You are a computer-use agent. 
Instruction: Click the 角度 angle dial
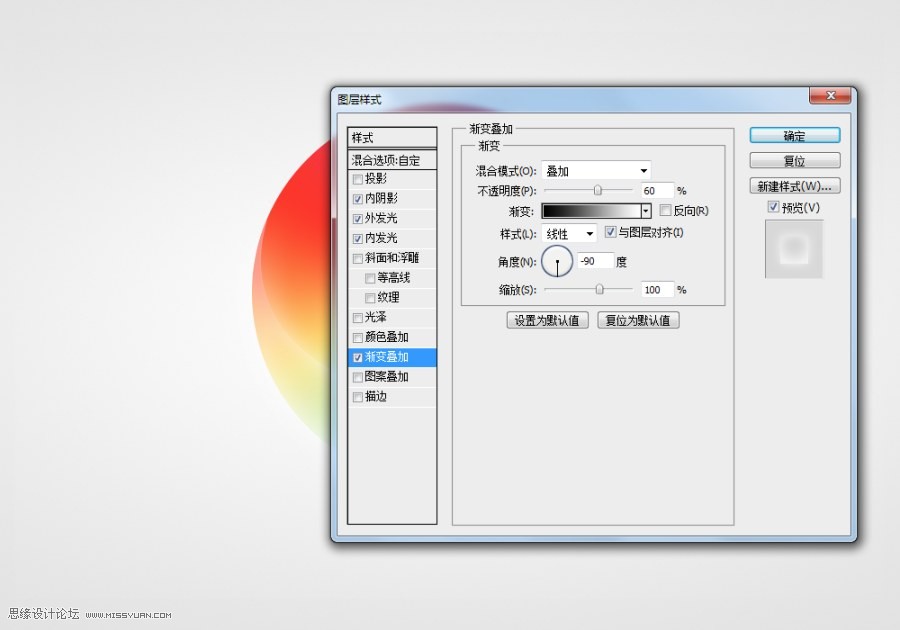click(557, 260)
